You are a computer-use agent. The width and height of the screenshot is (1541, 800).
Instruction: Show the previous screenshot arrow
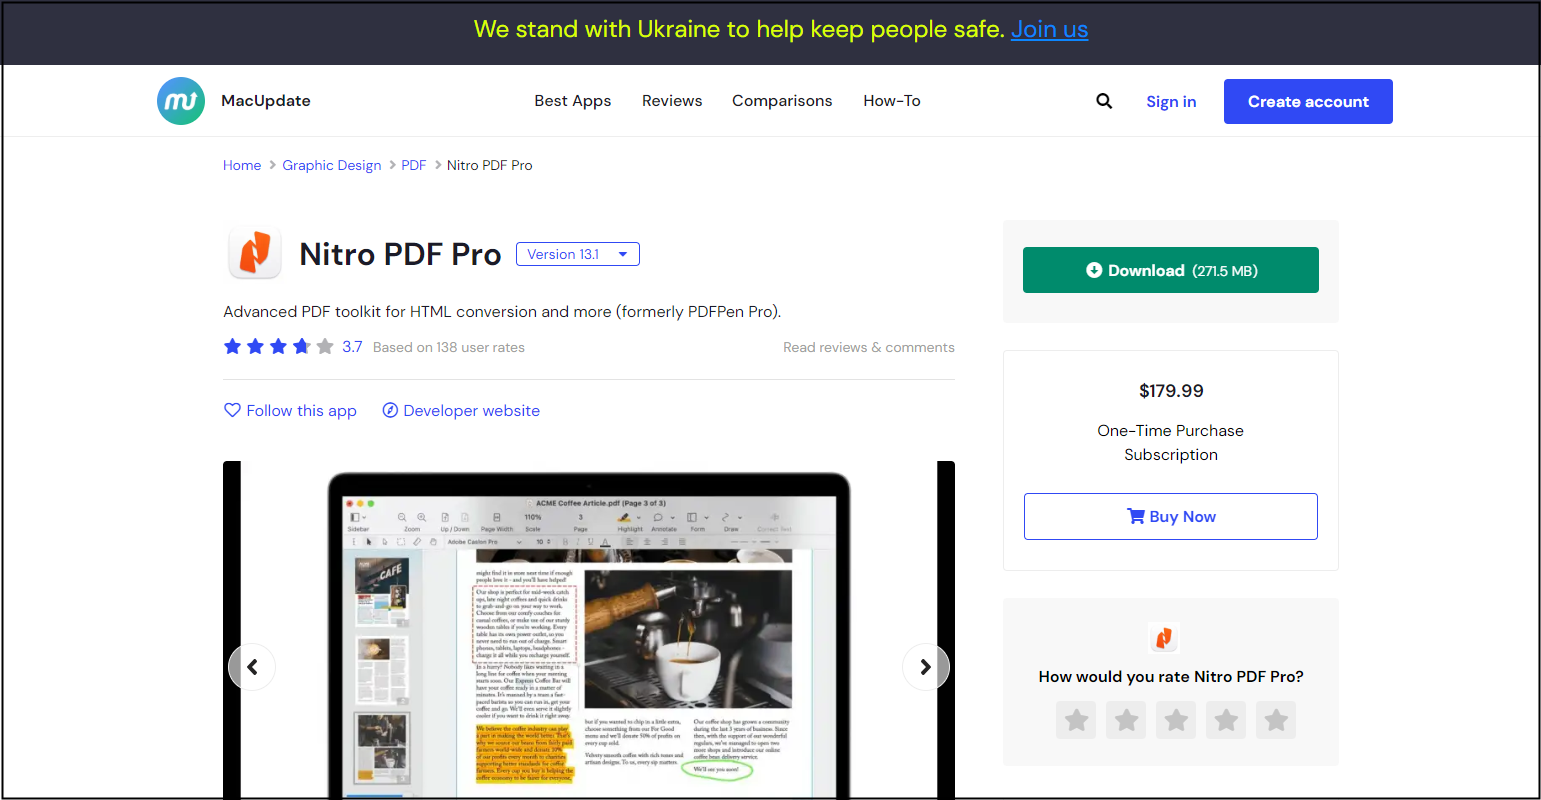(252, 667)
